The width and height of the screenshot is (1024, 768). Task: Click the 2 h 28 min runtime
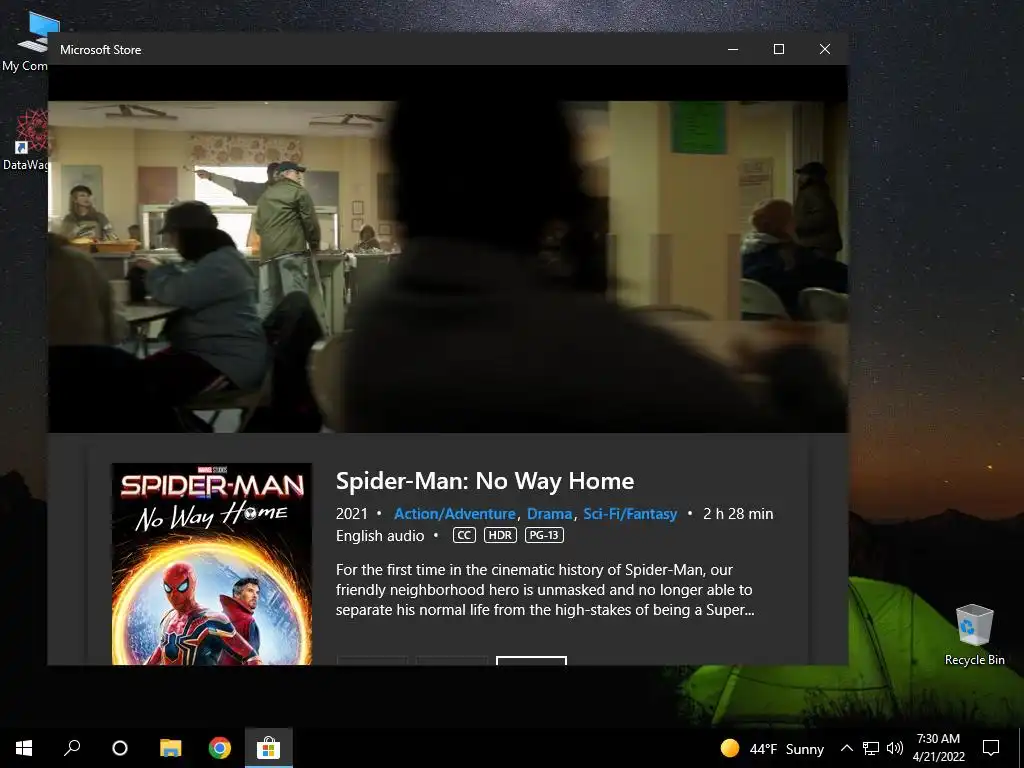pyautogui.click(x=738, y=514)
